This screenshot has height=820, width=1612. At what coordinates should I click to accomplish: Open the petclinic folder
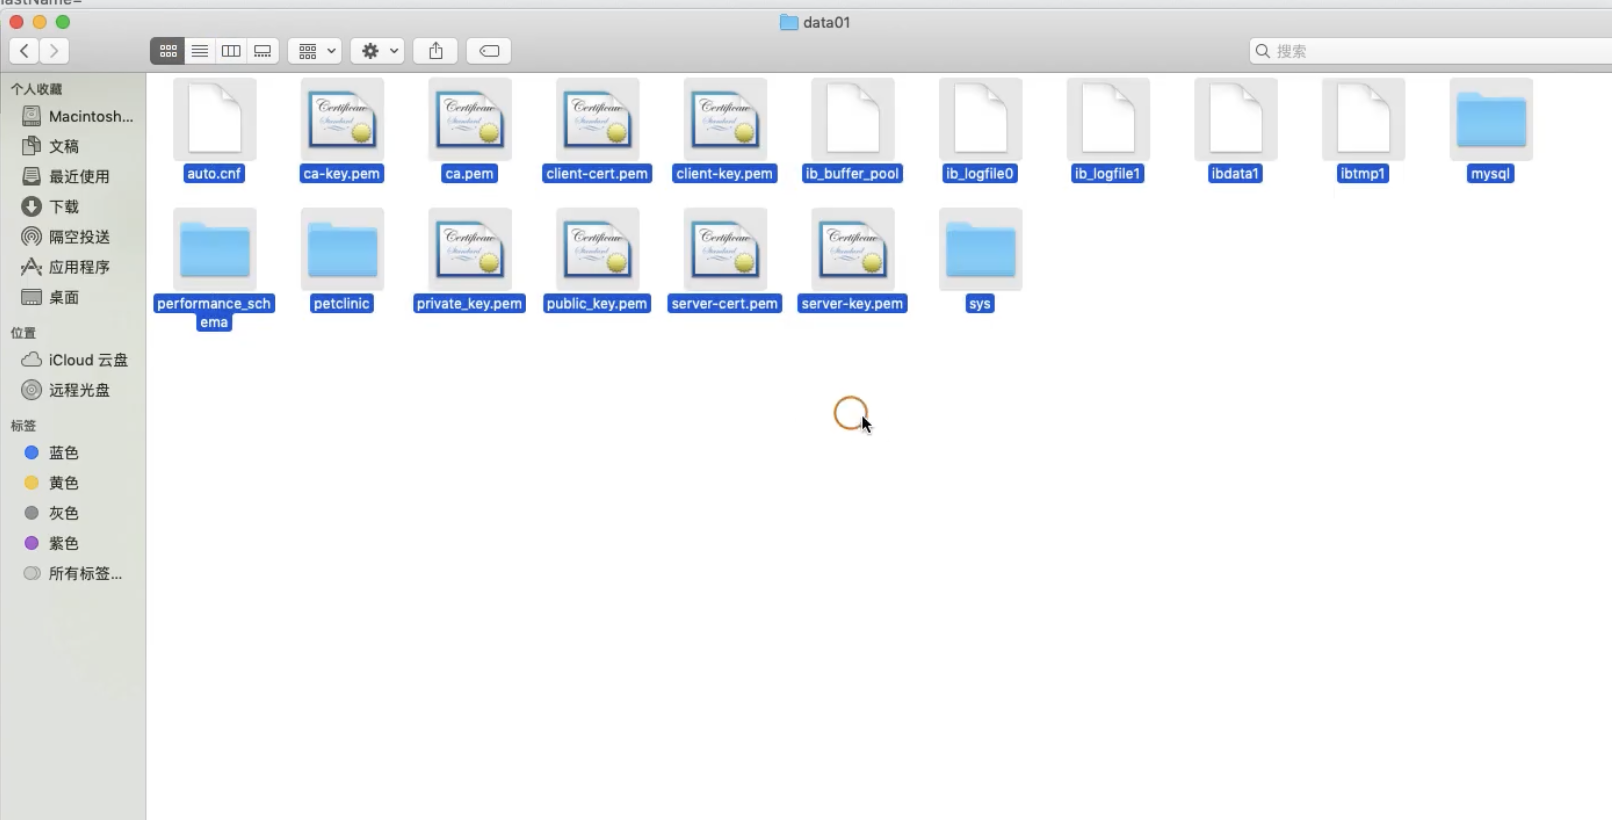(x=342, y=250)
